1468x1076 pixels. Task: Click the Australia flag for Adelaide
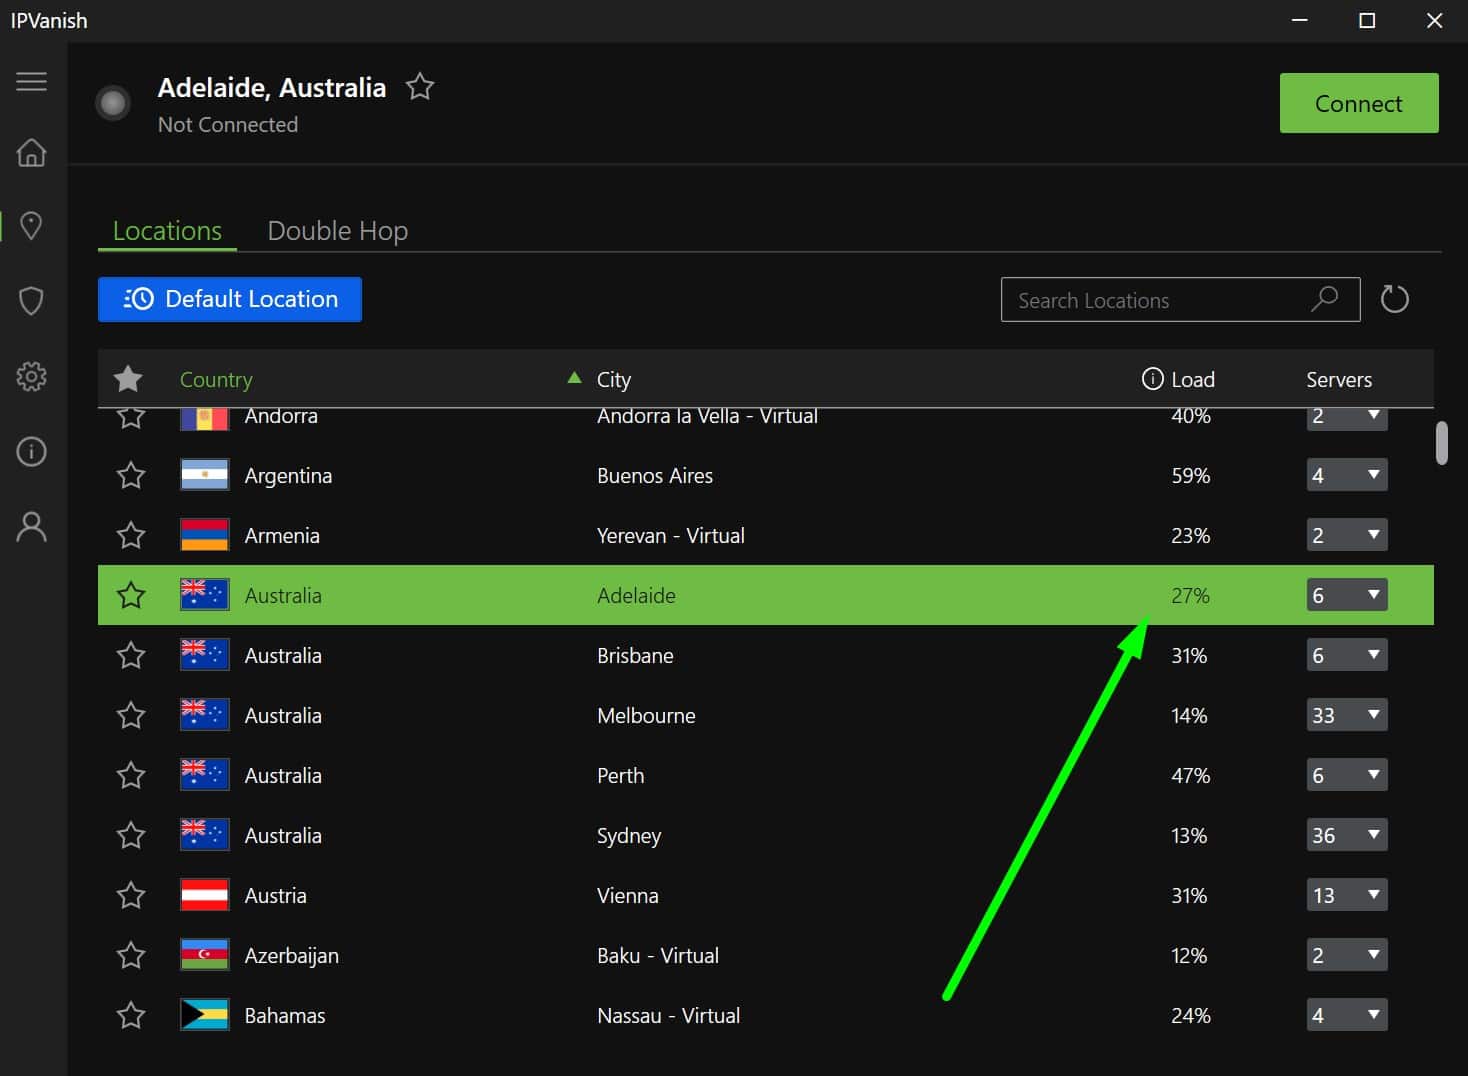pyautogui.click(x=204, y=595)
